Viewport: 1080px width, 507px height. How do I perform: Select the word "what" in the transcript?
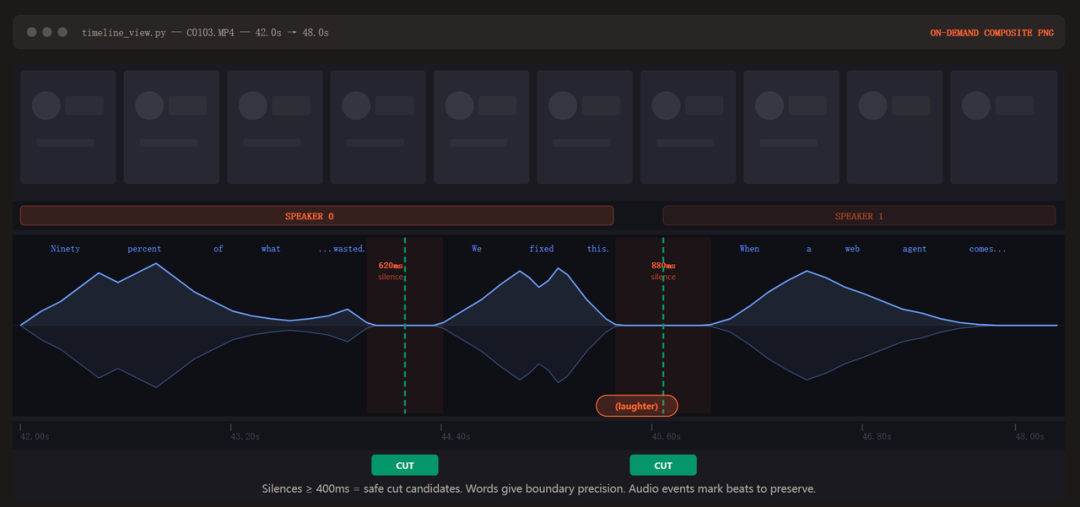[271, 249]
